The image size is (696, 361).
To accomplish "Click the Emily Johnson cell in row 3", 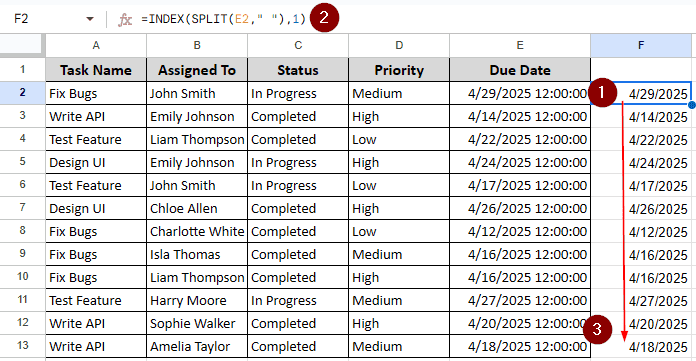I will pos(197,116).
